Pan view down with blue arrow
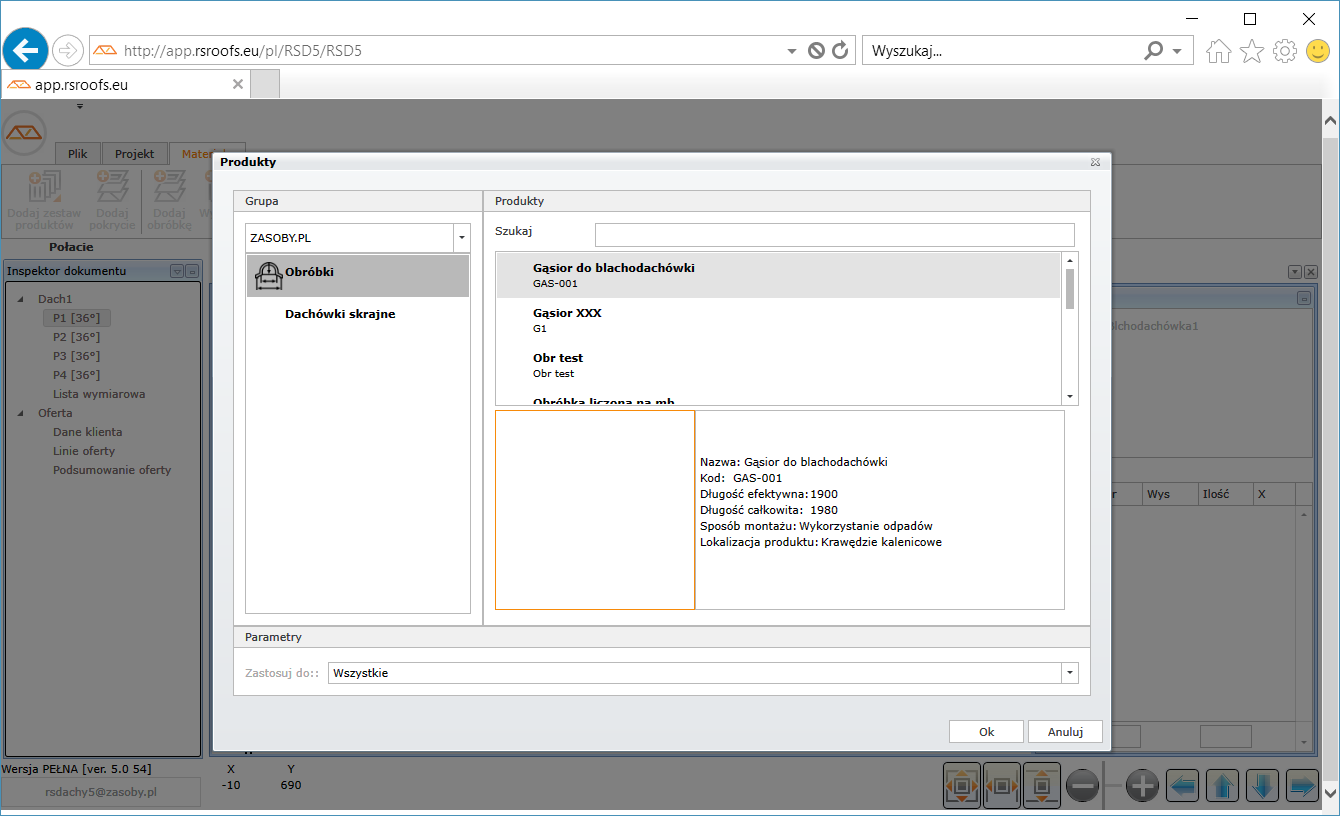 click(x=1262, y=786)
